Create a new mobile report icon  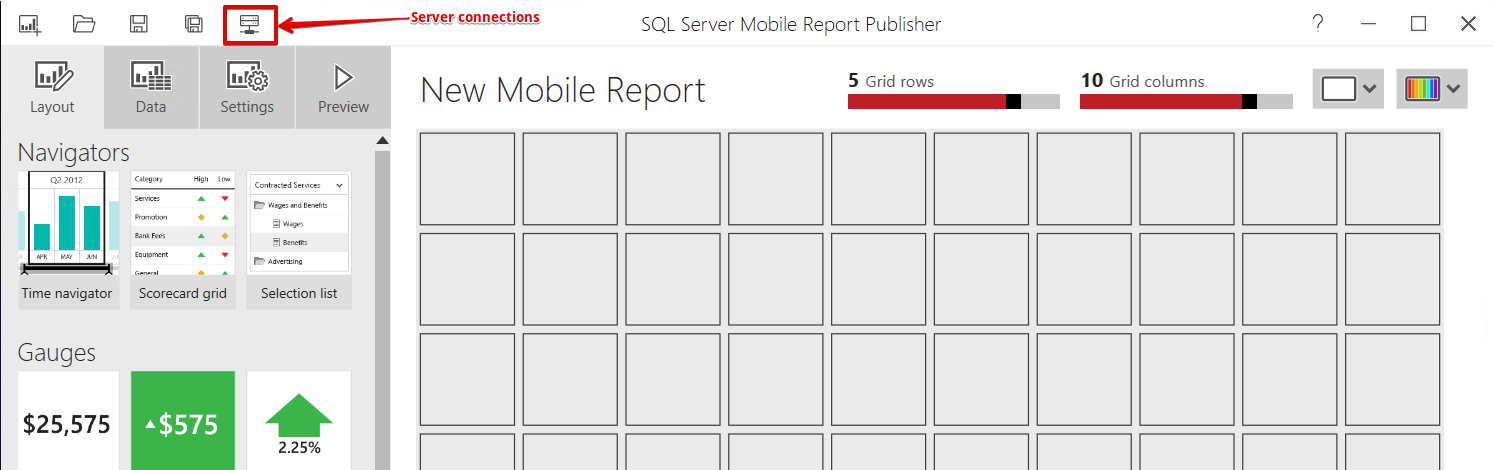click(x=30, y=25)
